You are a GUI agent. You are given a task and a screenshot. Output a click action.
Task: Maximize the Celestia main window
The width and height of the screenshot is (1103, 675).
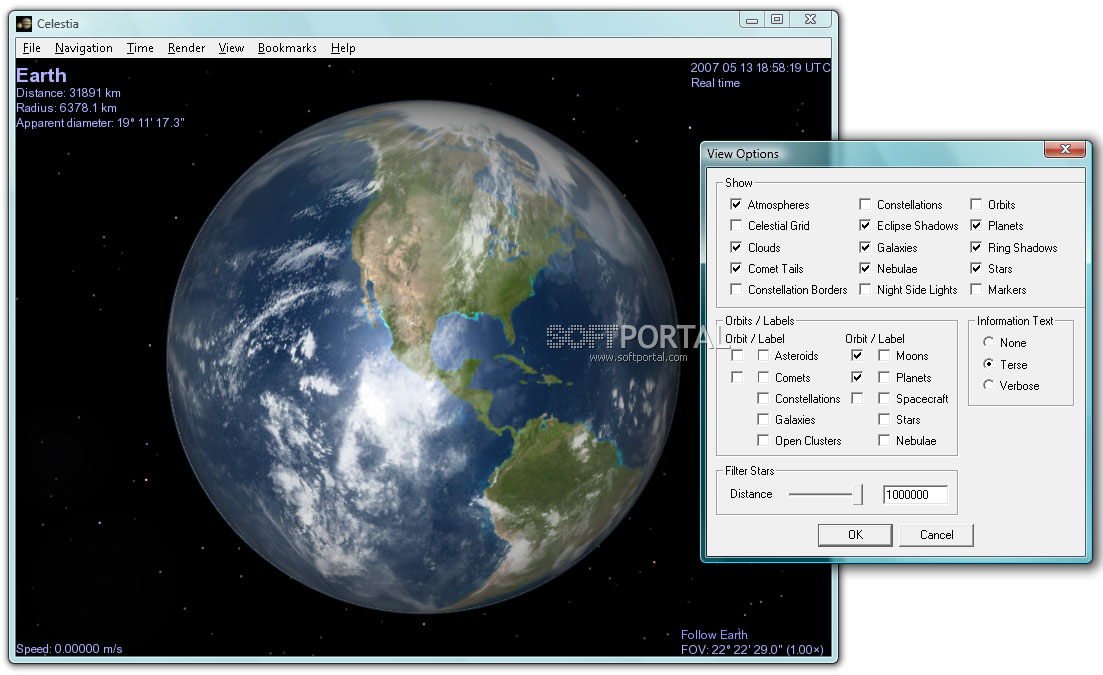pyautogui.click(x=777, y=20)
